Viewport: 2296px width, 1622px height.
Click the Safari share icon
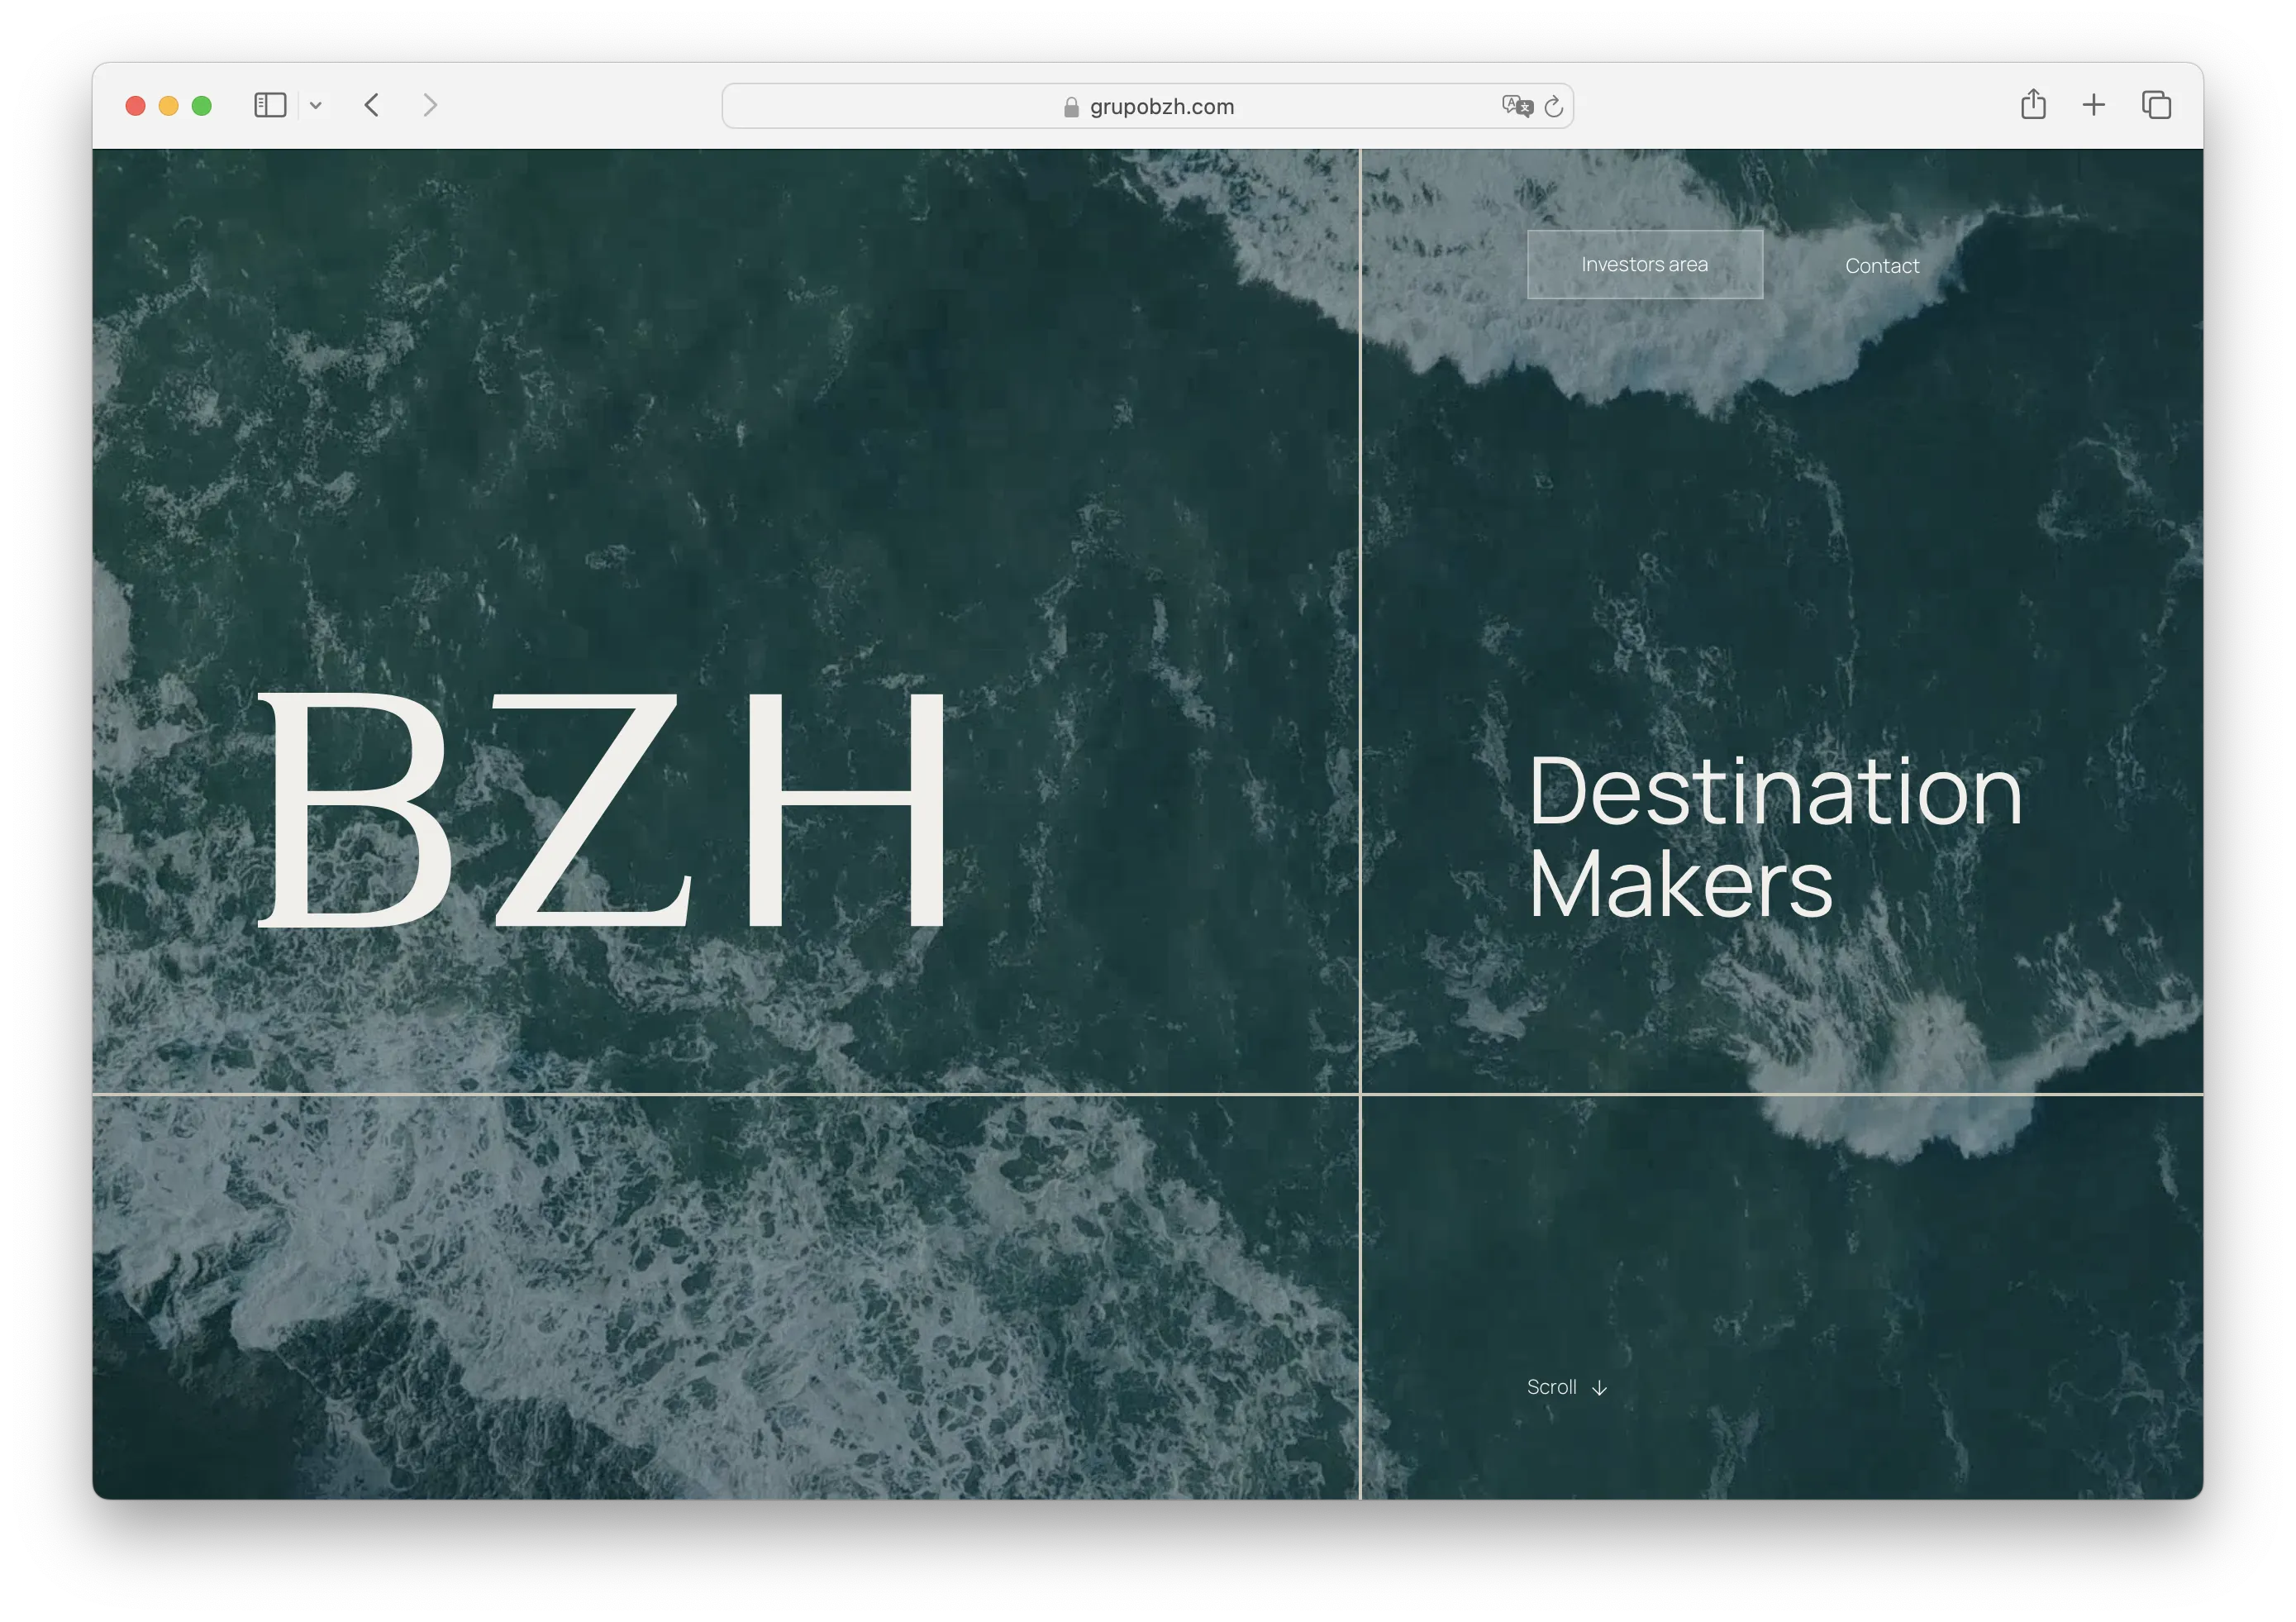2032,105
